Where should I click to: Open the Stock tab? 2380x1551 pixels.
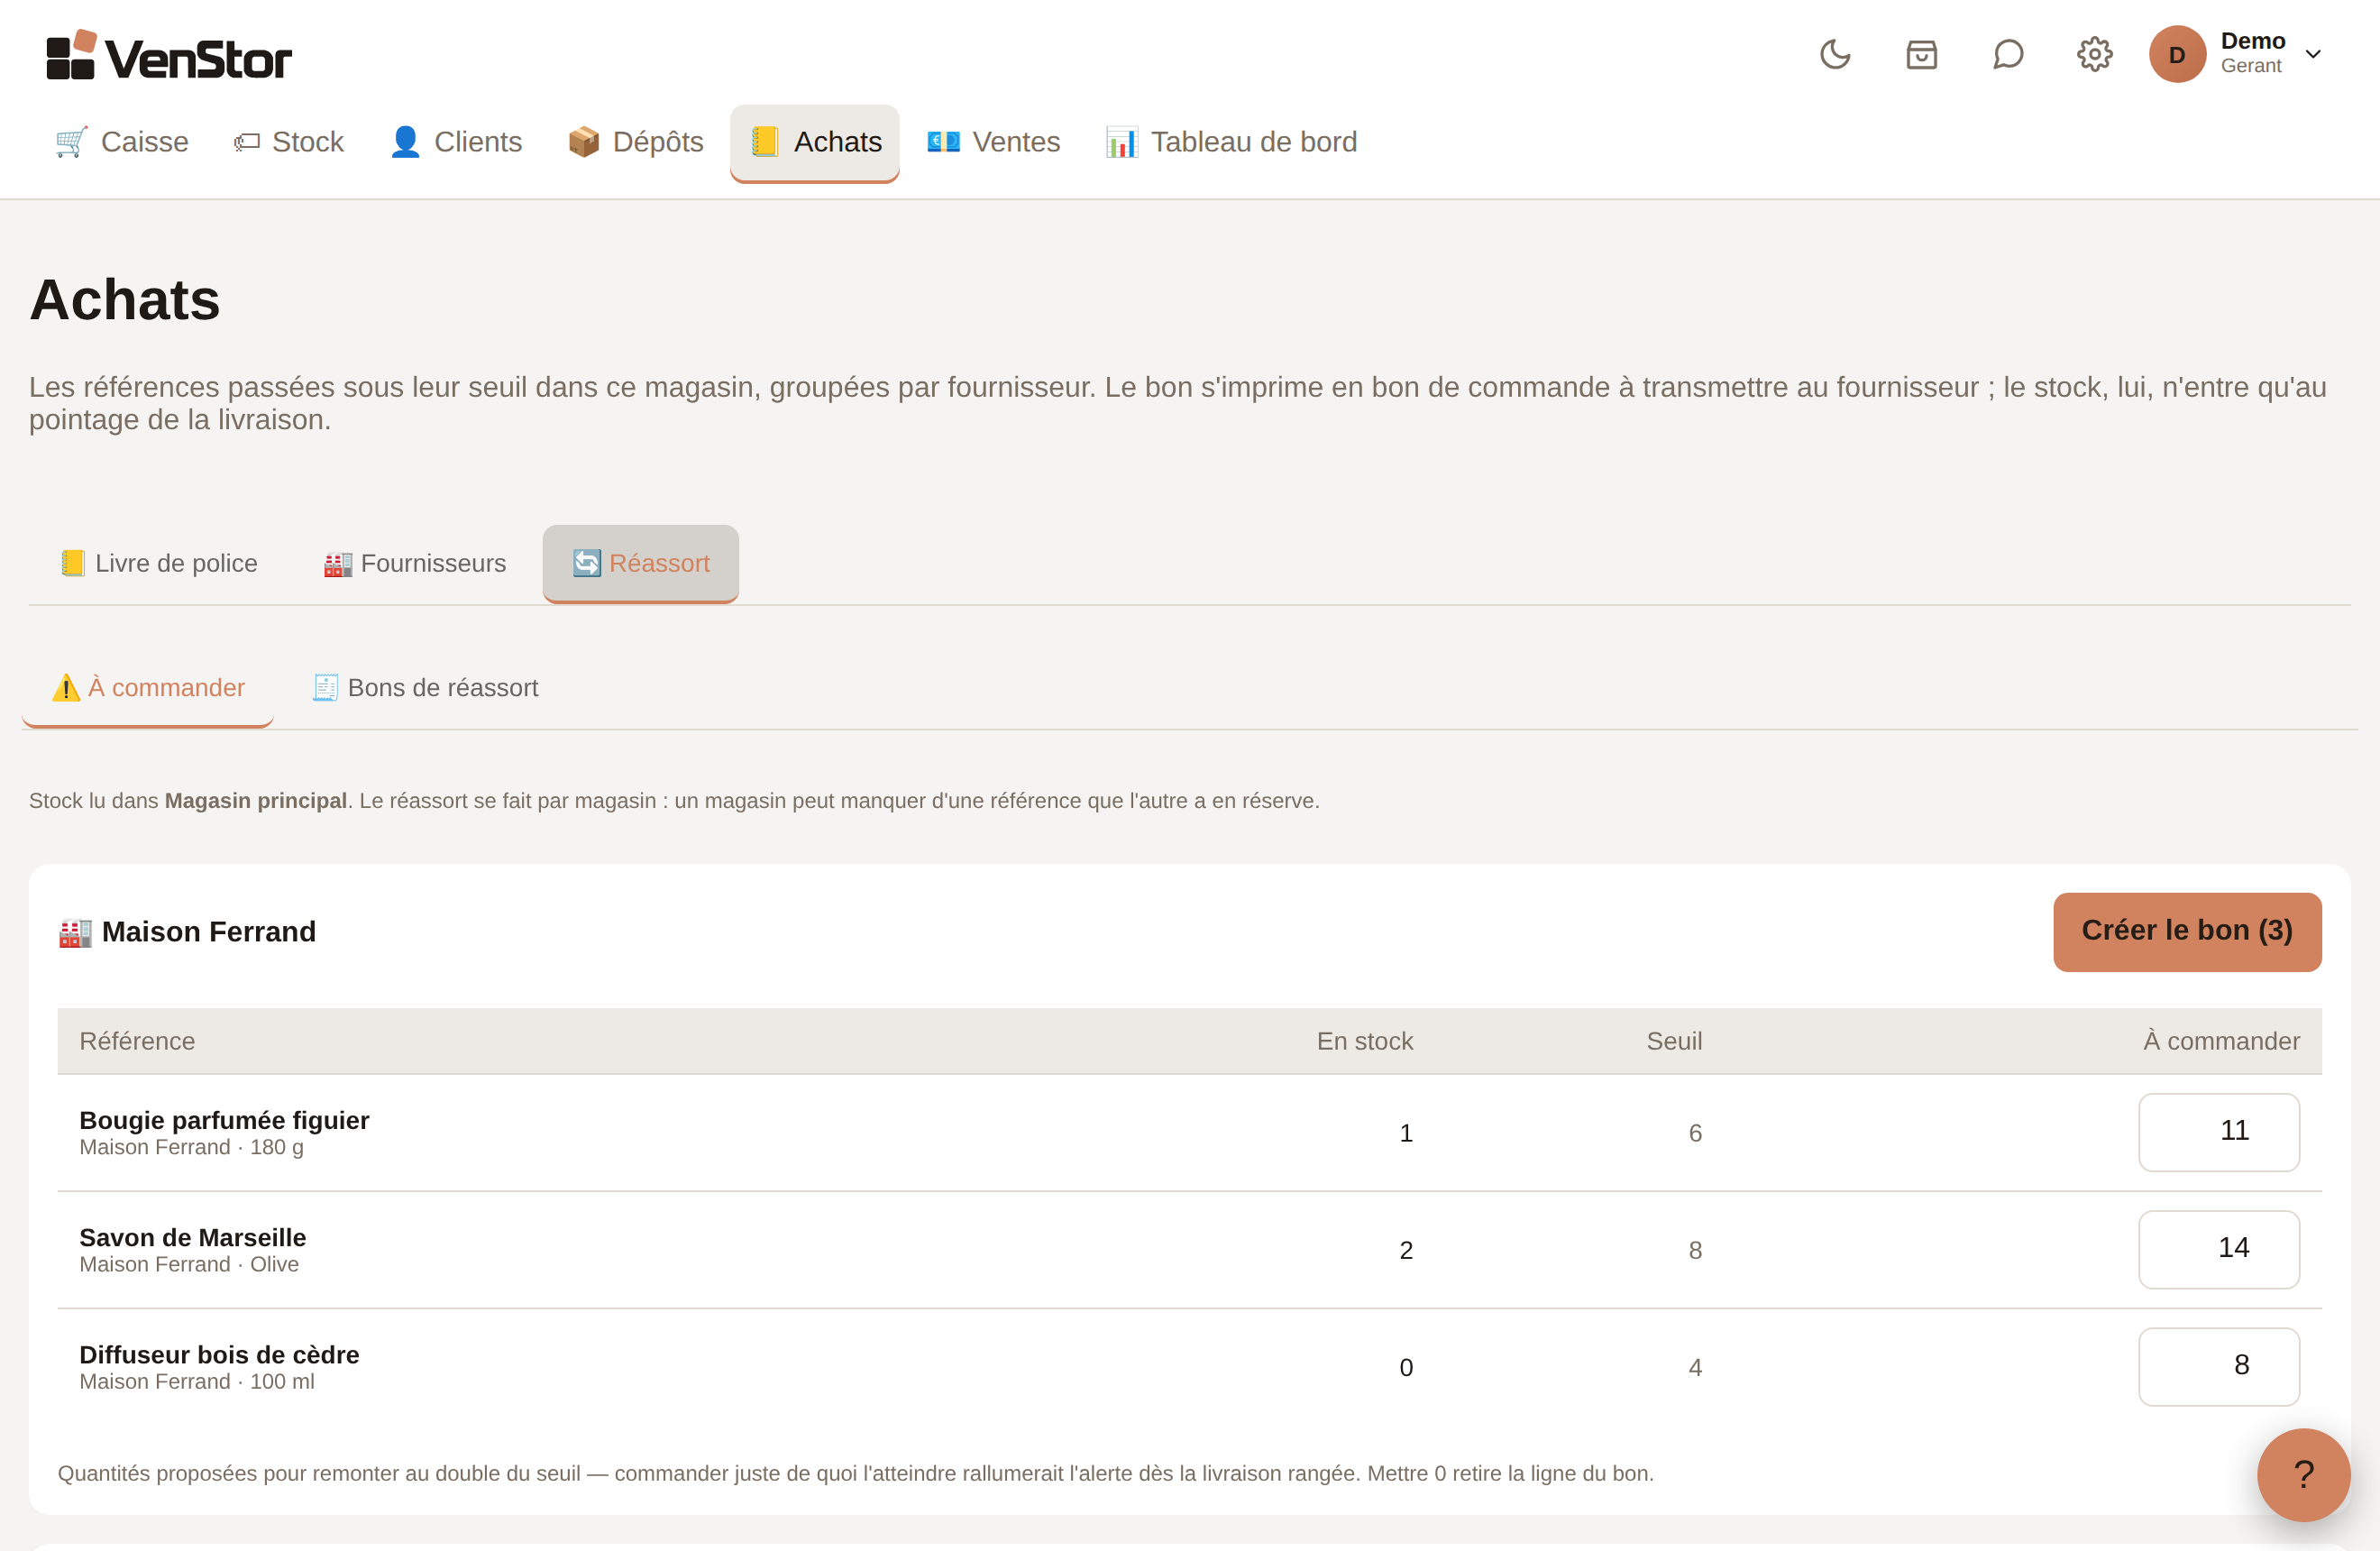pos(289,142)
